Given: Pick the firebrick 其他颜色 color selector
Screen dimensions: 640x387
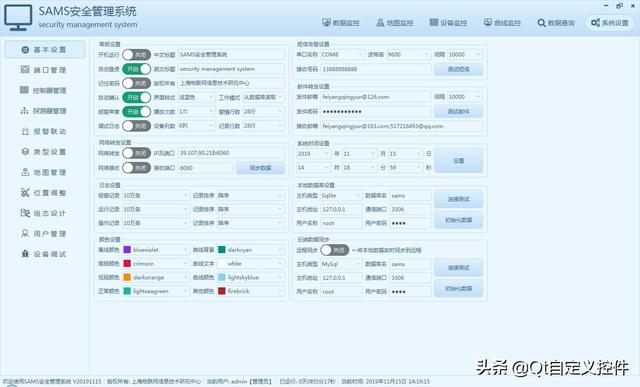Looking at the screenshot, I should click(x=251, y=291).
